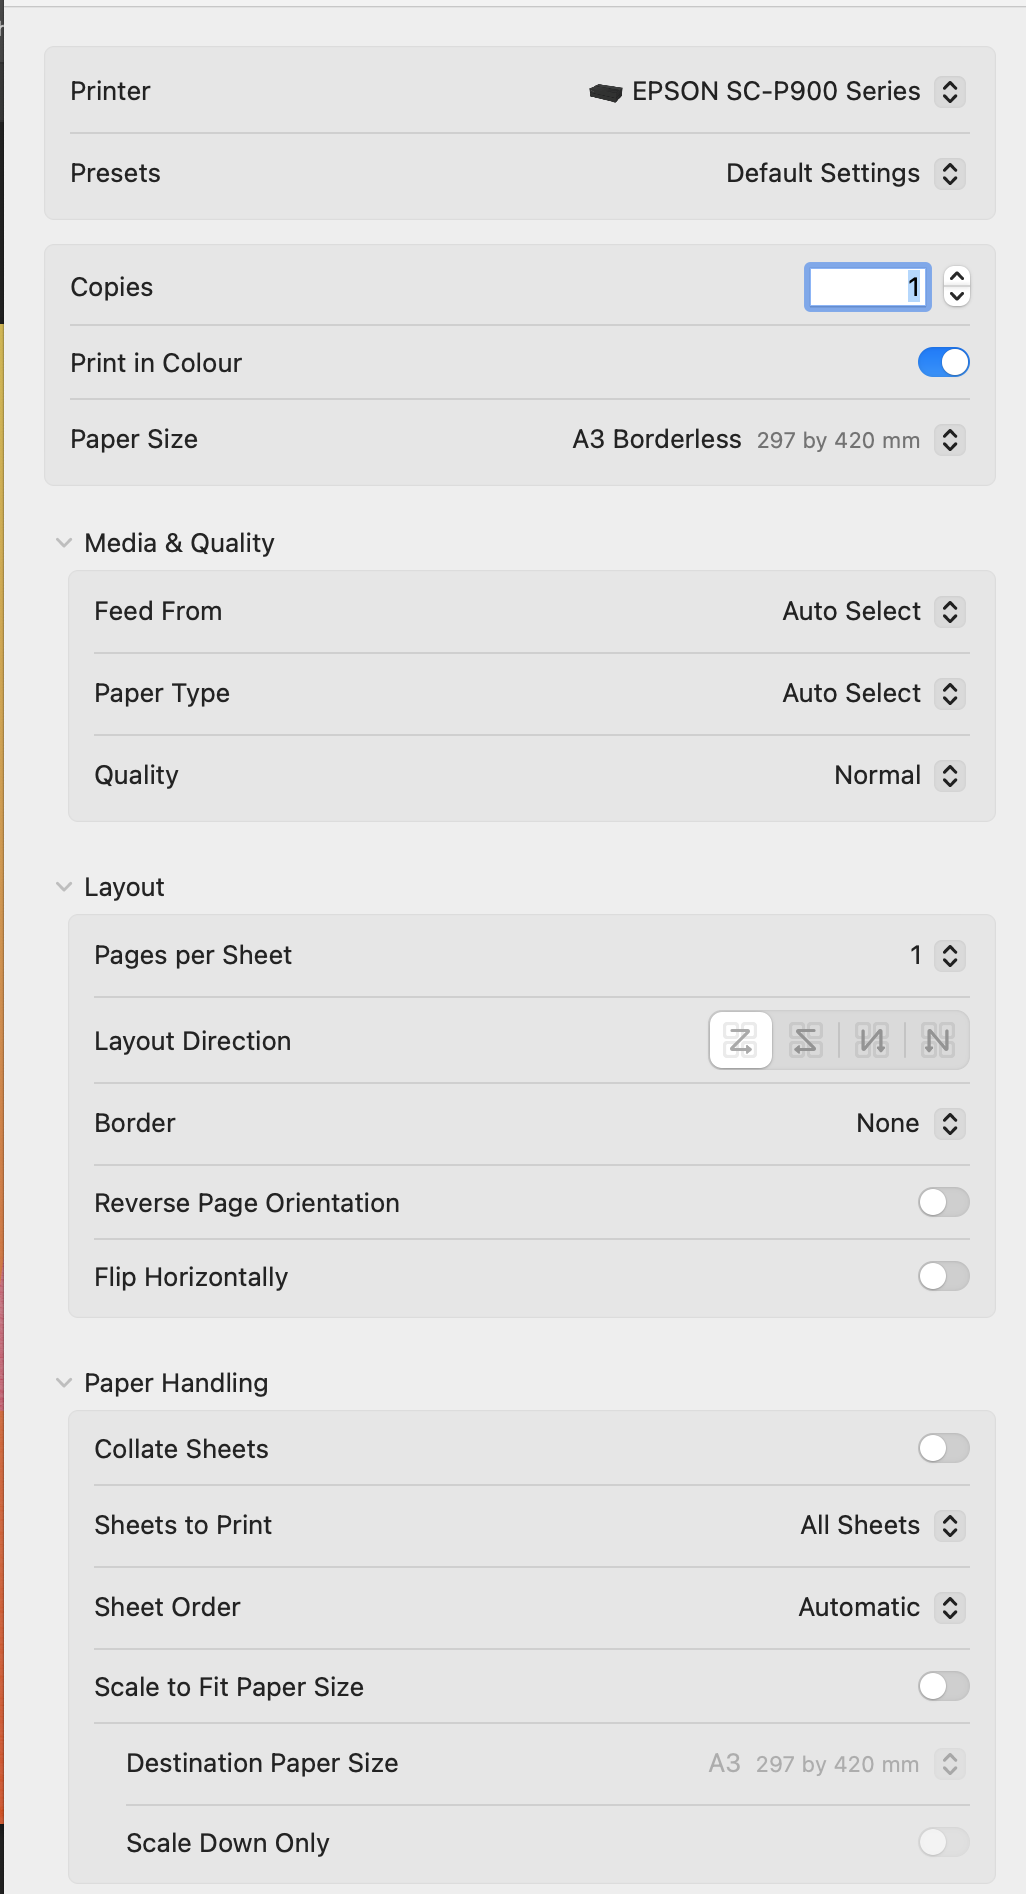This screenshot has height=1894, width=1026.
Task: Turn on Flip Horizontally
Action: click(942, 1276)
